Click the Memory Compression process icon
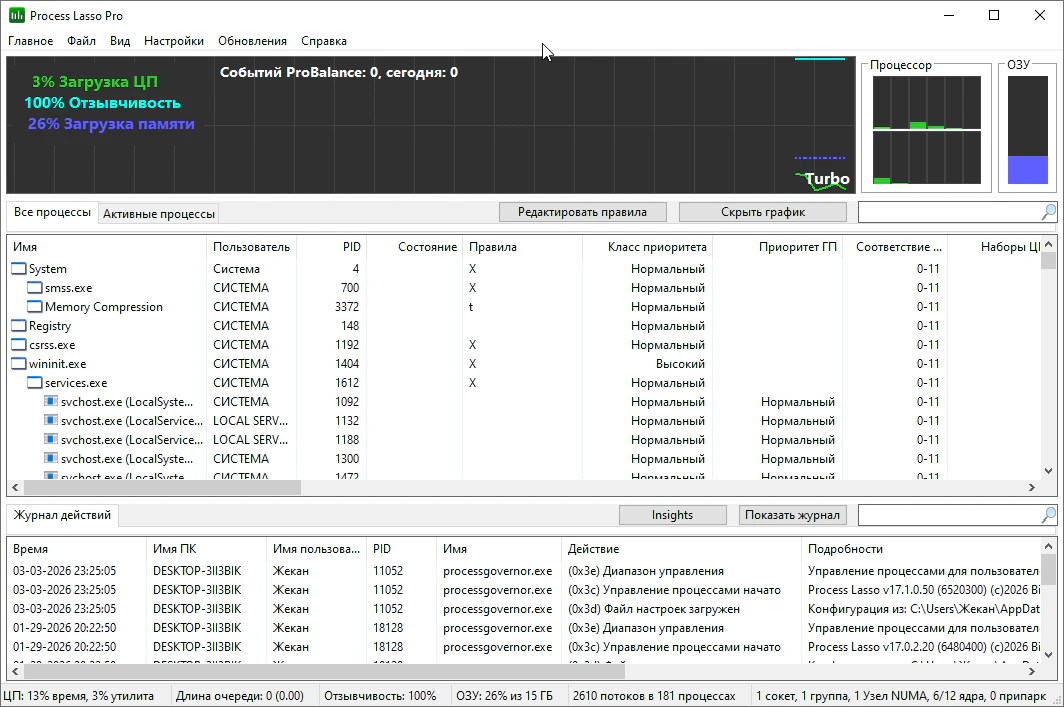This screenshot has width=1064, height=707. [x=35, y=307]
